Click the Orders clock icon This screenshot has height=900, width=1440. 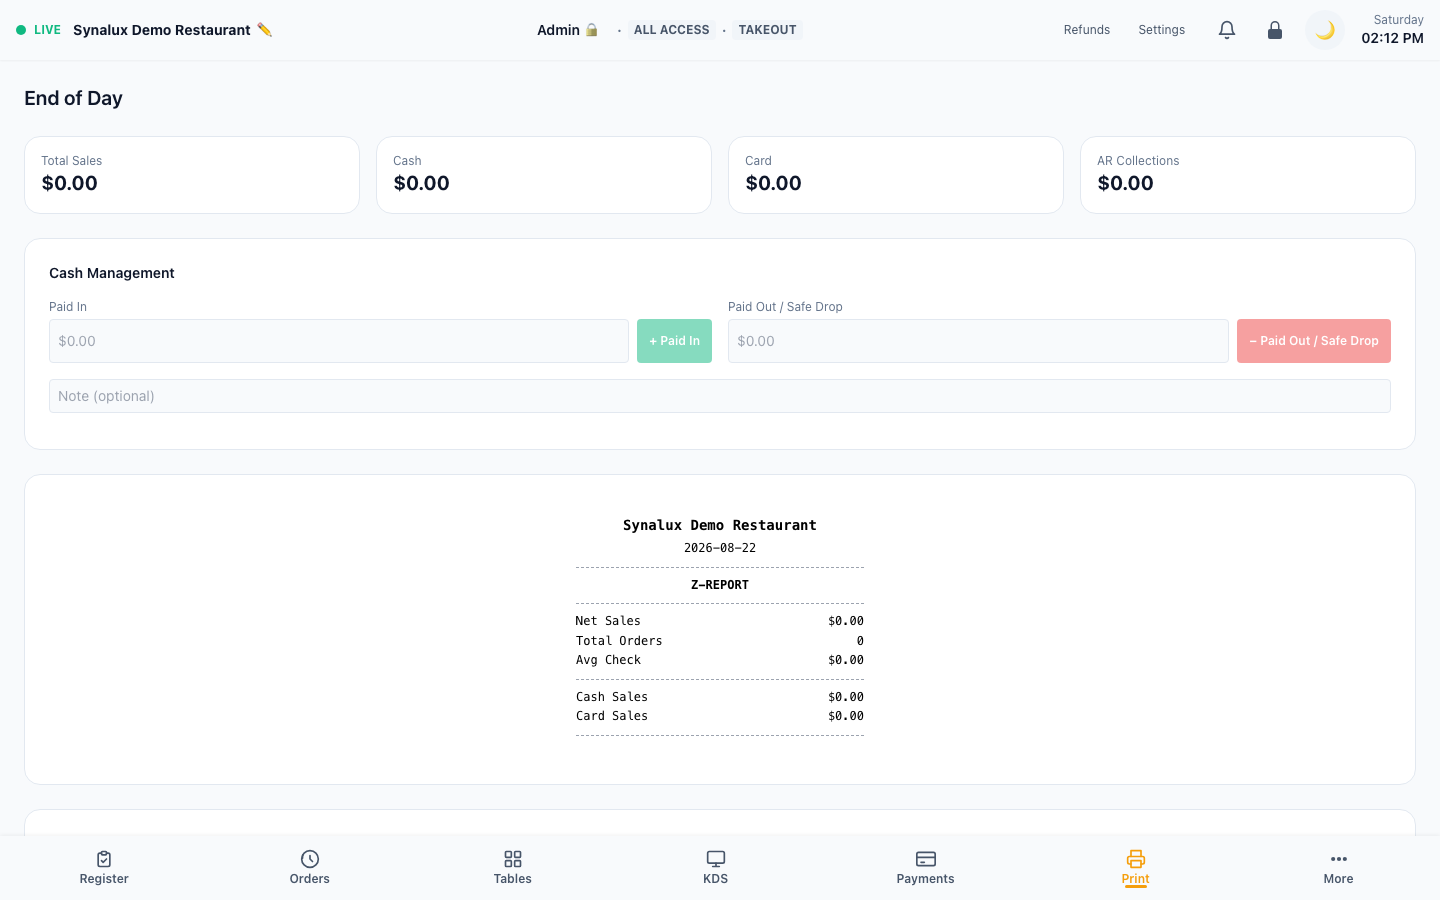point(310,859)
